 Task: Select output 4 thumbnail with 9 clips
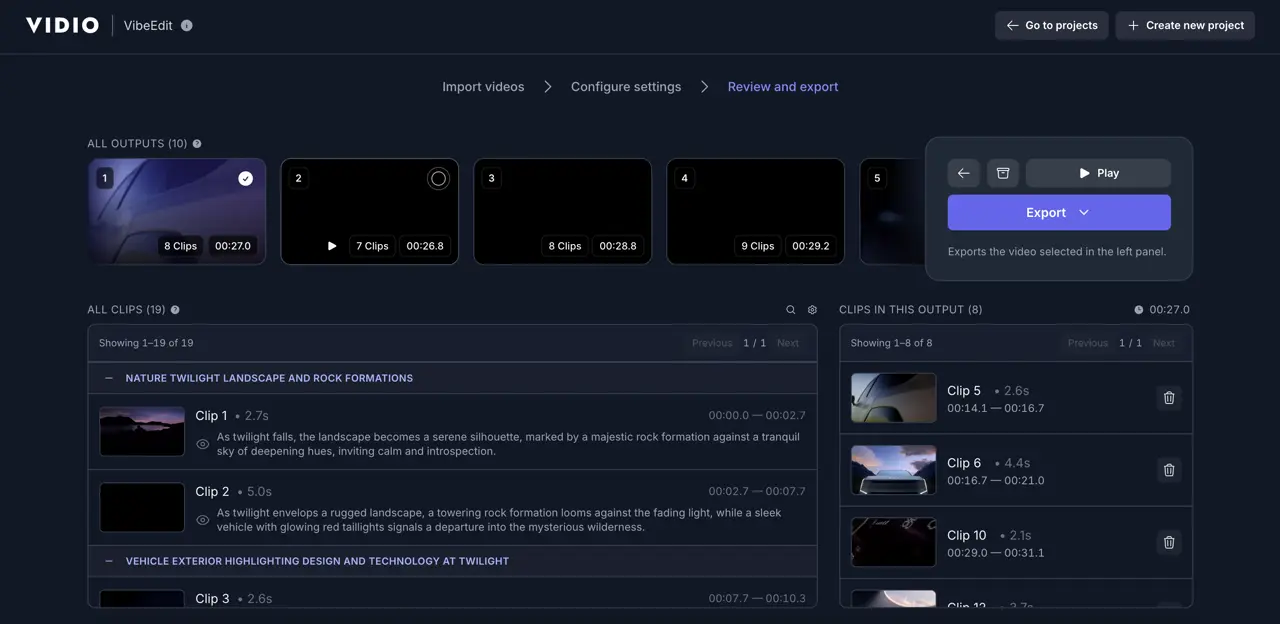(755, 205)
